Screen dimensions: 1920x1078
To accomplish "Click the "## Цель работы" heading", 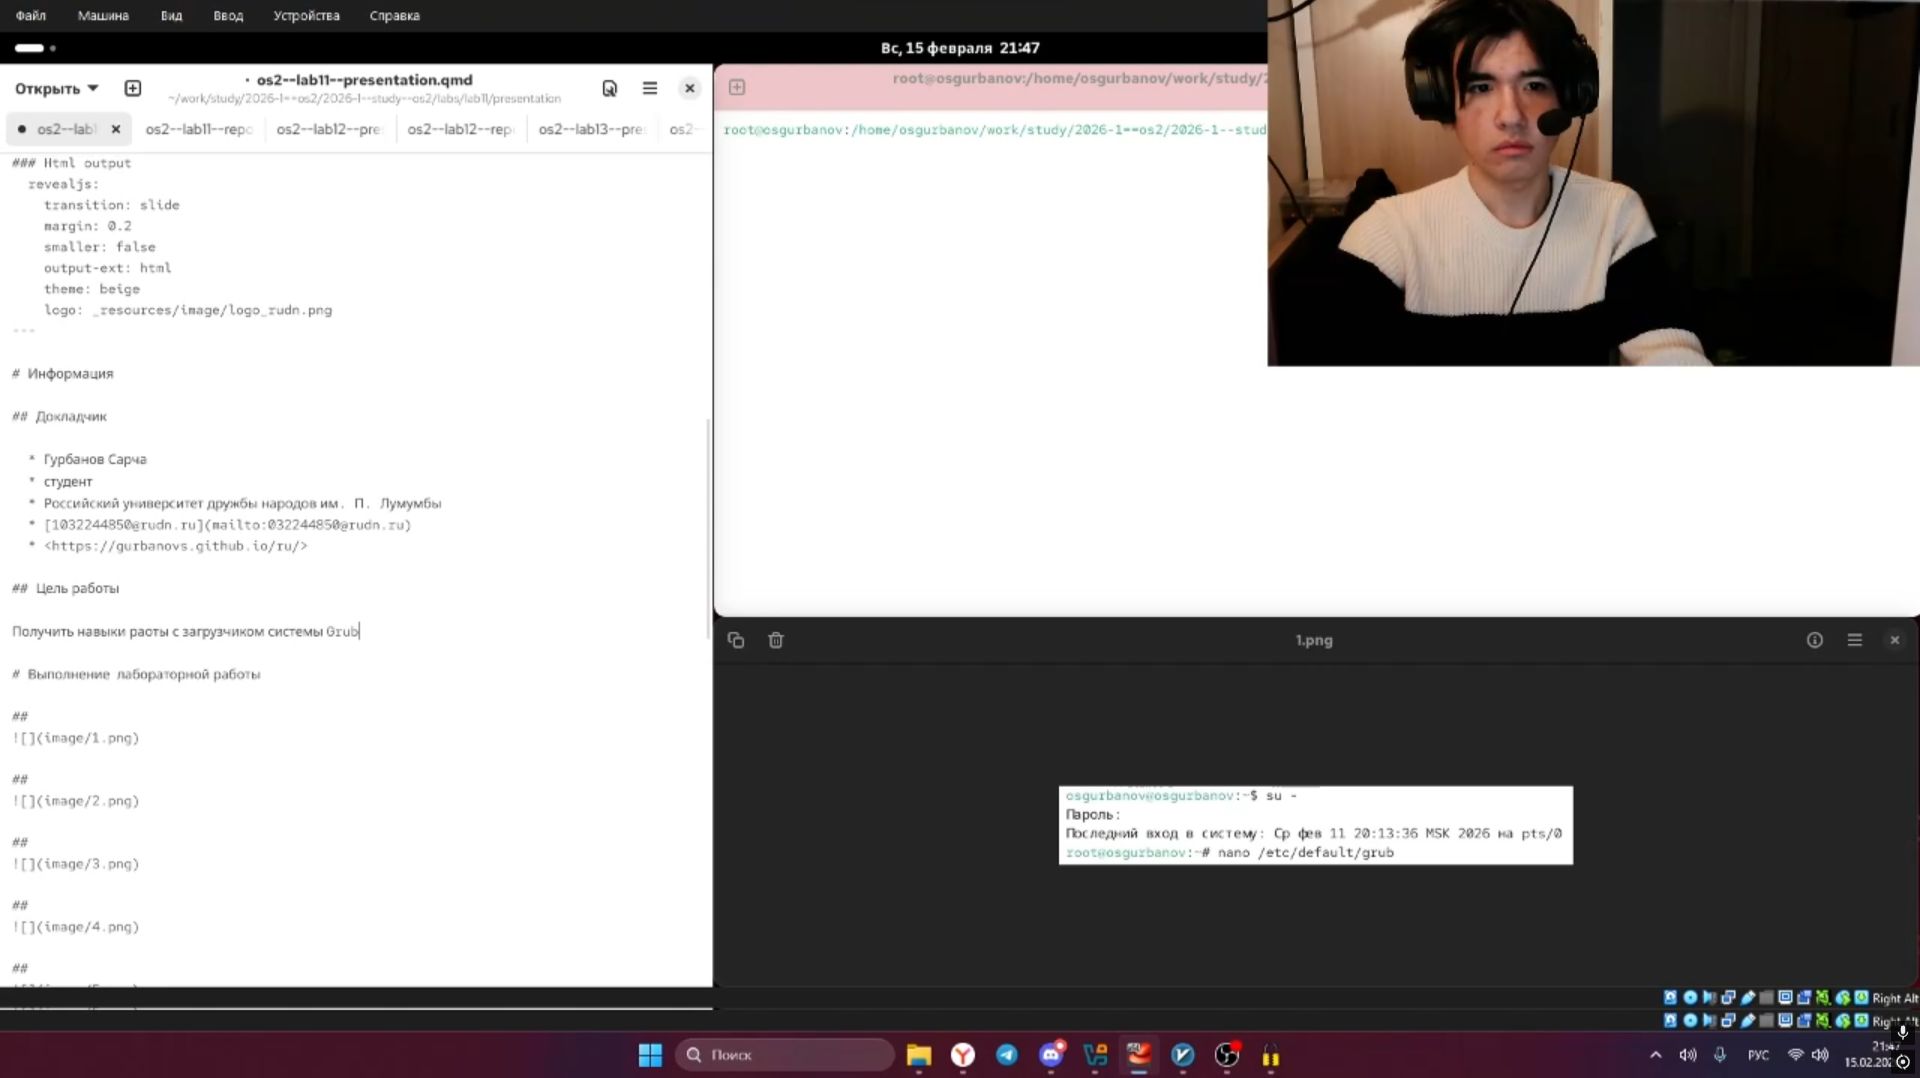I will [66, 588].
